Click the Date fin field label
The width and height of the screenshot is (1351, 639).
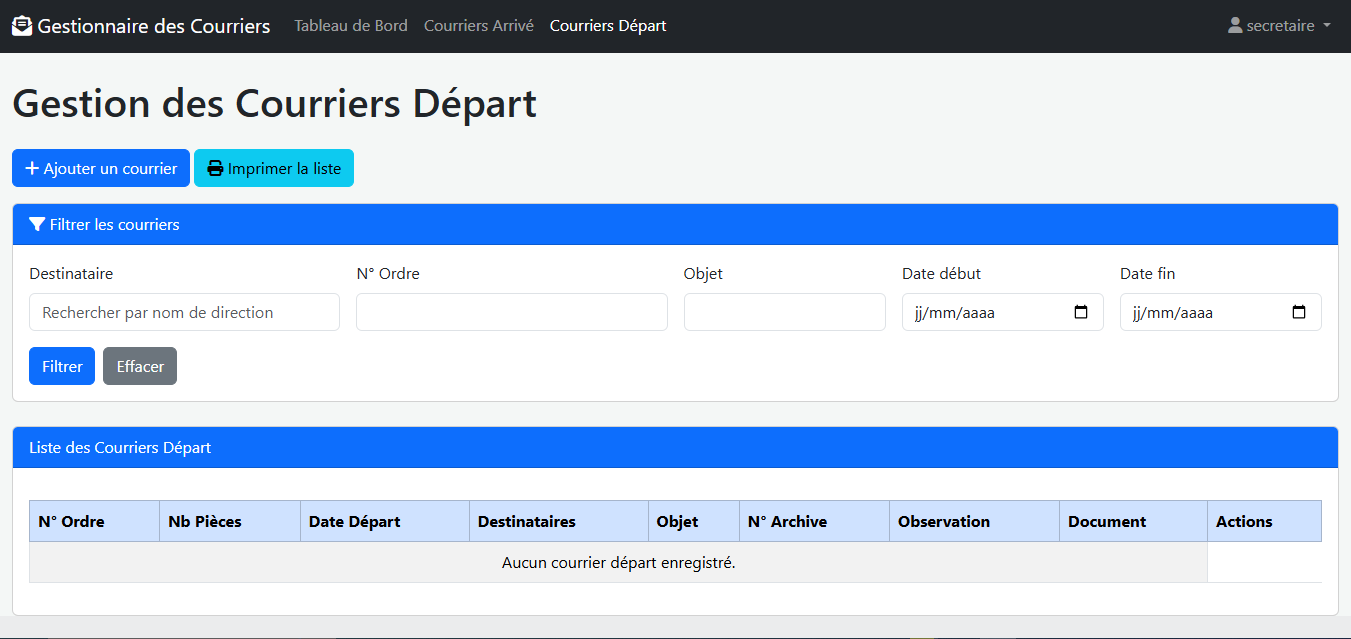tap(1148, 273)
